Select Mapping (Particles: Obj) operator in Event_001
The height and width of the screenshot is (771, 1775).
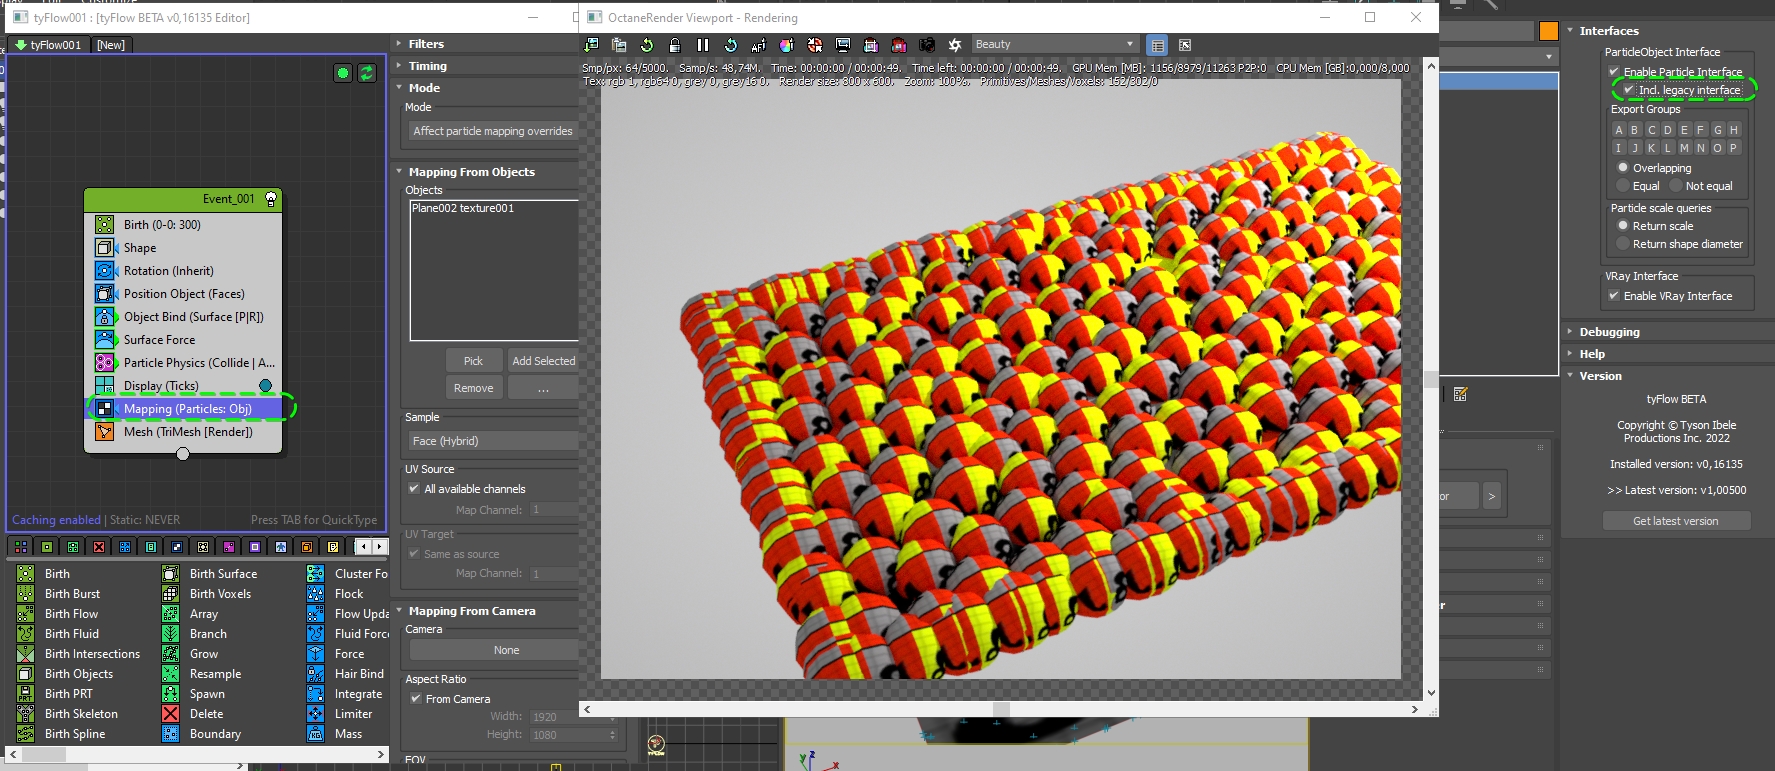coord(187,409)
